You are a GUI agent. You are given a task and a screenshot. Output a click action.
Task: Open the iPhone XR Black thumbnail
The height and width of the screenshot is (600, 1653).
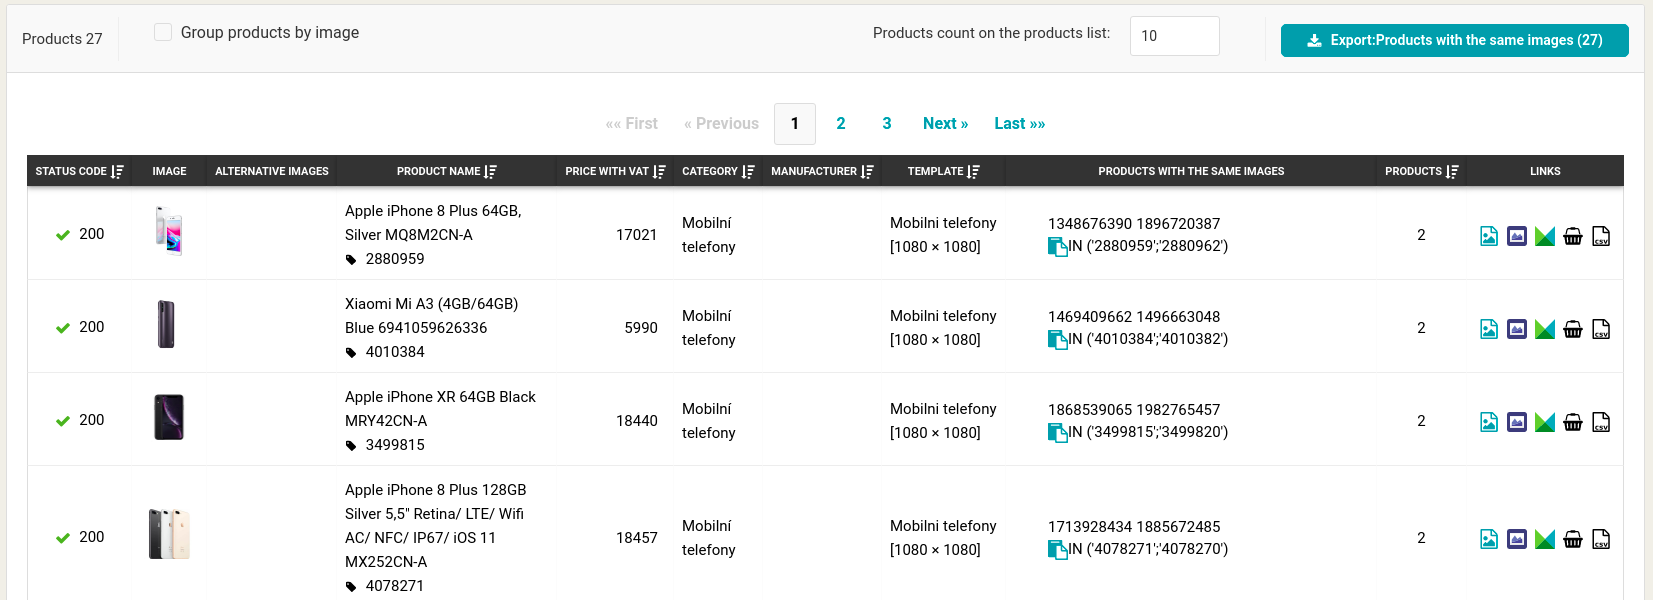(169, 417)
